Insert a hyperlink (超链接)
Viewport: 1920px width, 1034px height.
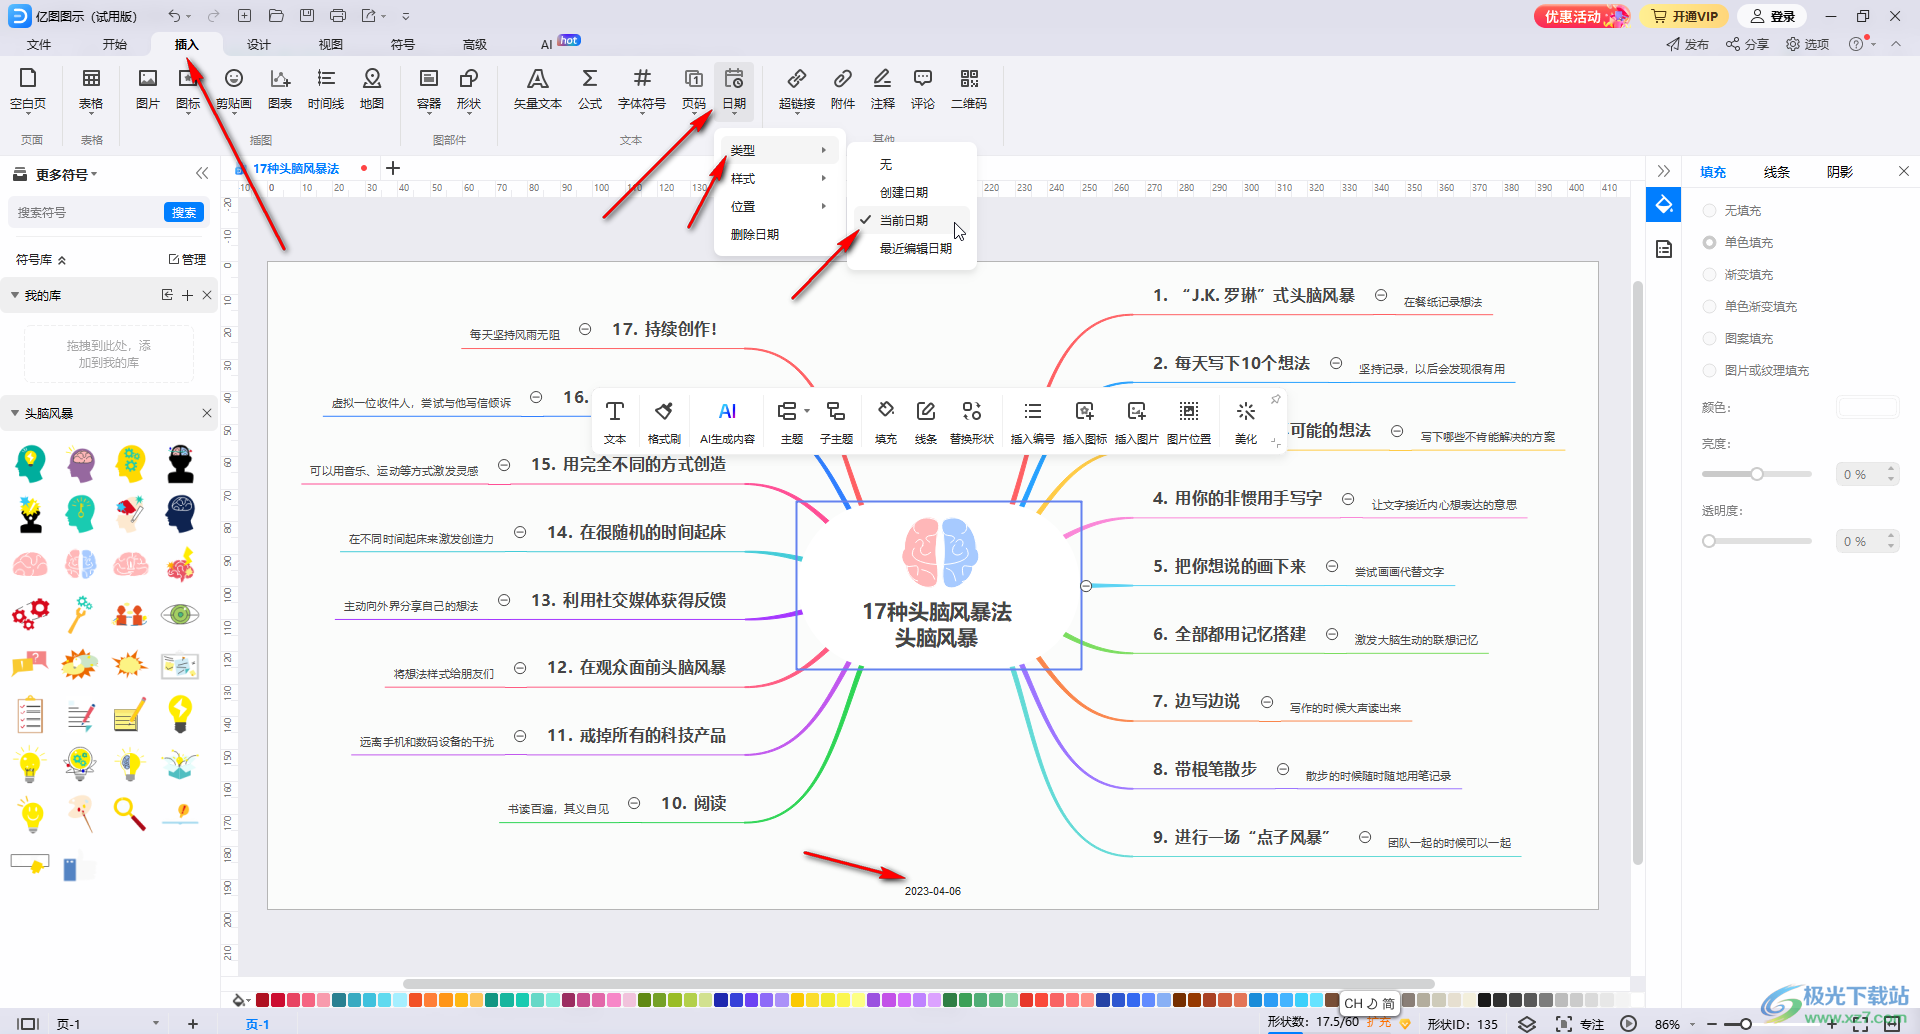(797, 88)
